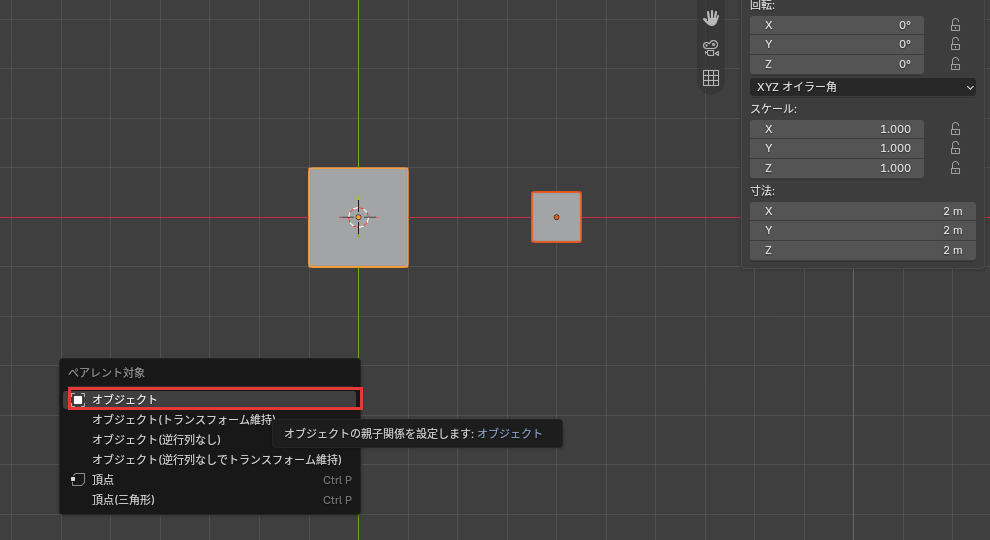Click the dimensions X 2 m field
Viewport: 990px width, 540px height.
[862, 211]
